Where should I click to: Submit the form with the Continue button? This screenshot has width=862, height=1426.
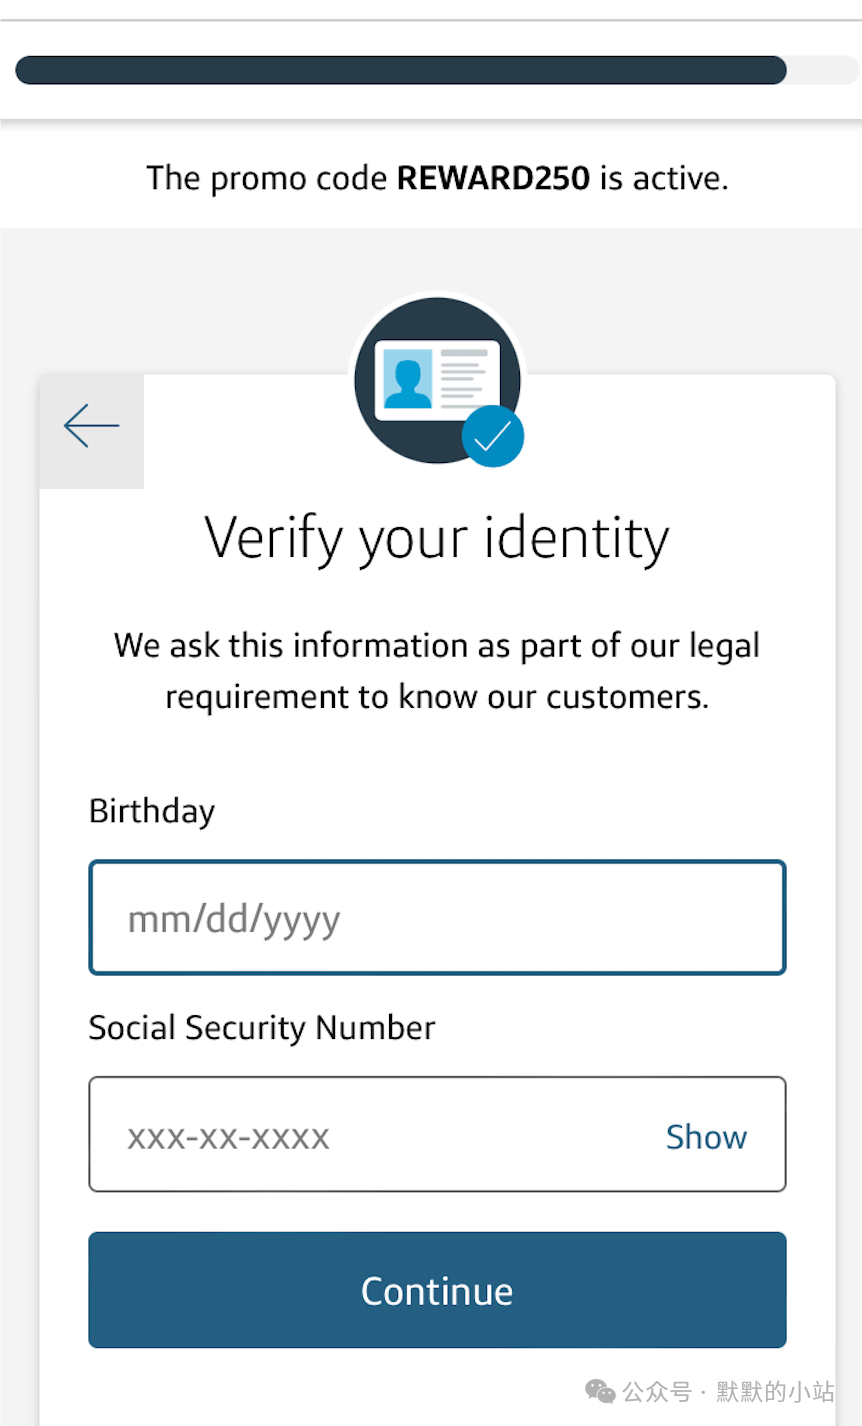click(437, 1290)
